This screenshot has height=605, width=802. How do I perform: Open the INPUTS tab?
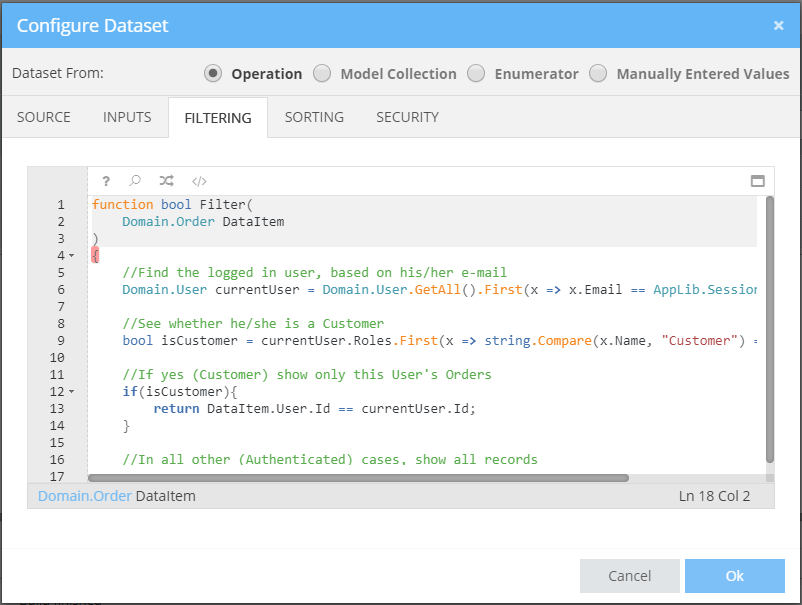126,117
